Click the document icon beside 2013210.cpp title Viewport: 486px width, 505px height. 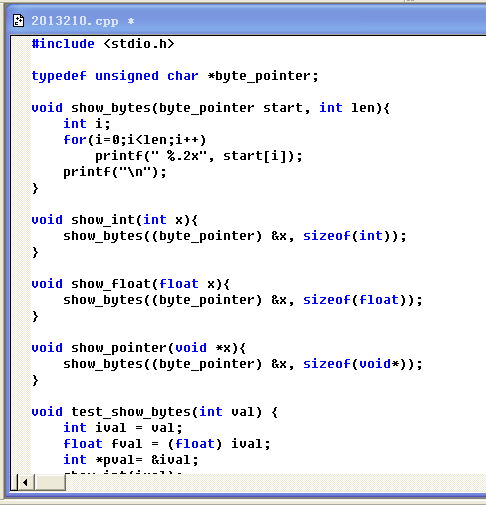(18, 21)
